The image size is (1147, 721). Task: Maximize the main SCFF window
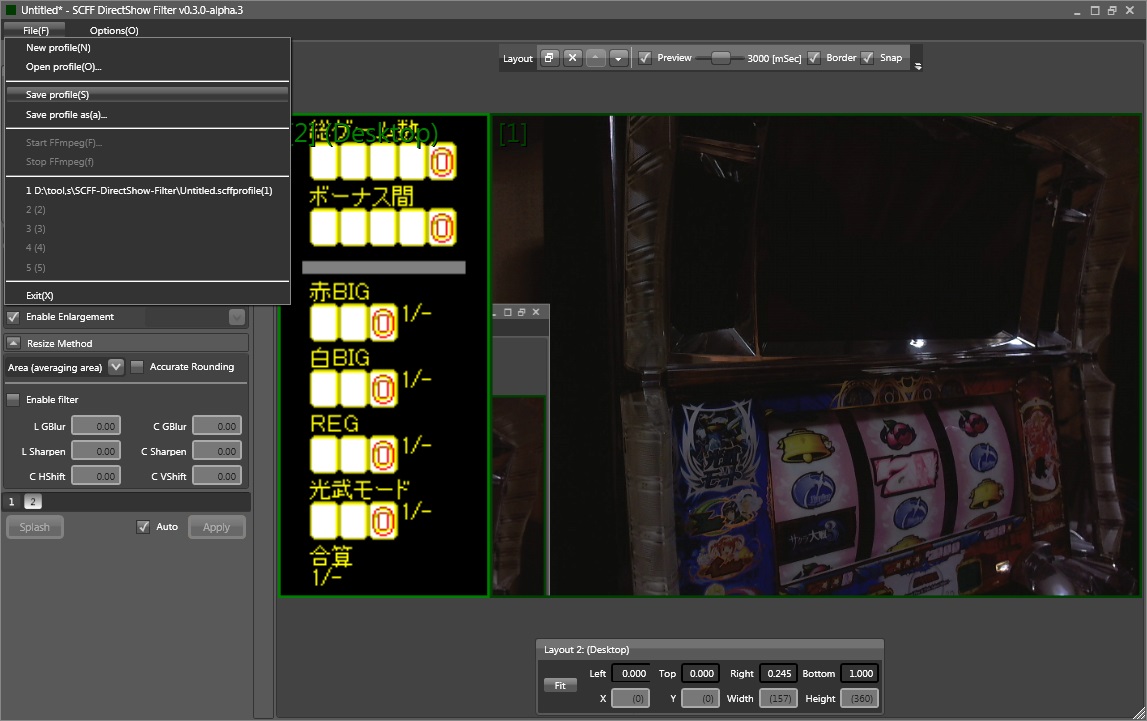point(1095,10)
